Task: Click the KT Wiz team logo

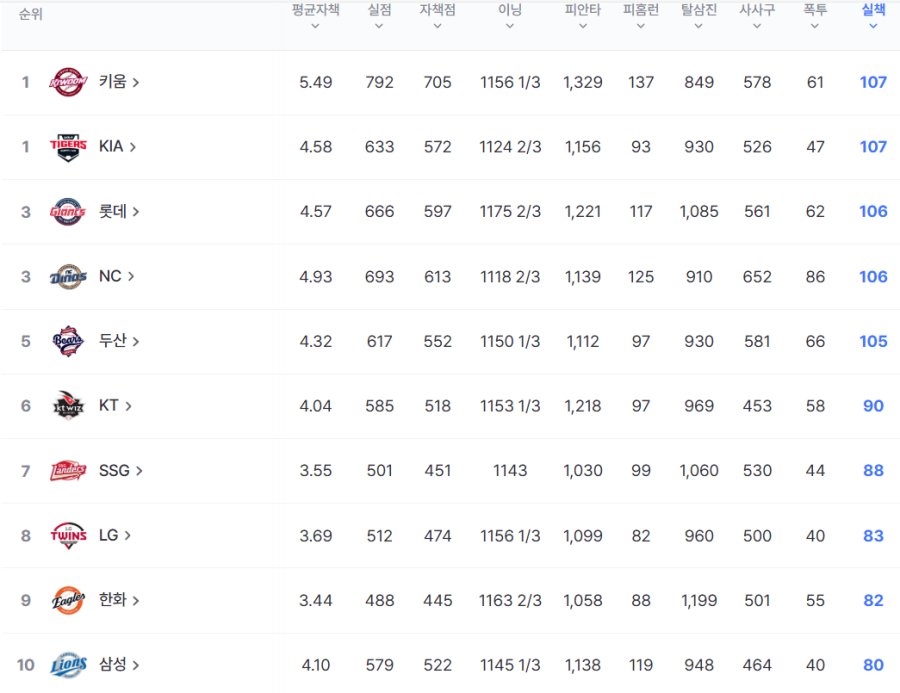Action: [x=68, y=406]
